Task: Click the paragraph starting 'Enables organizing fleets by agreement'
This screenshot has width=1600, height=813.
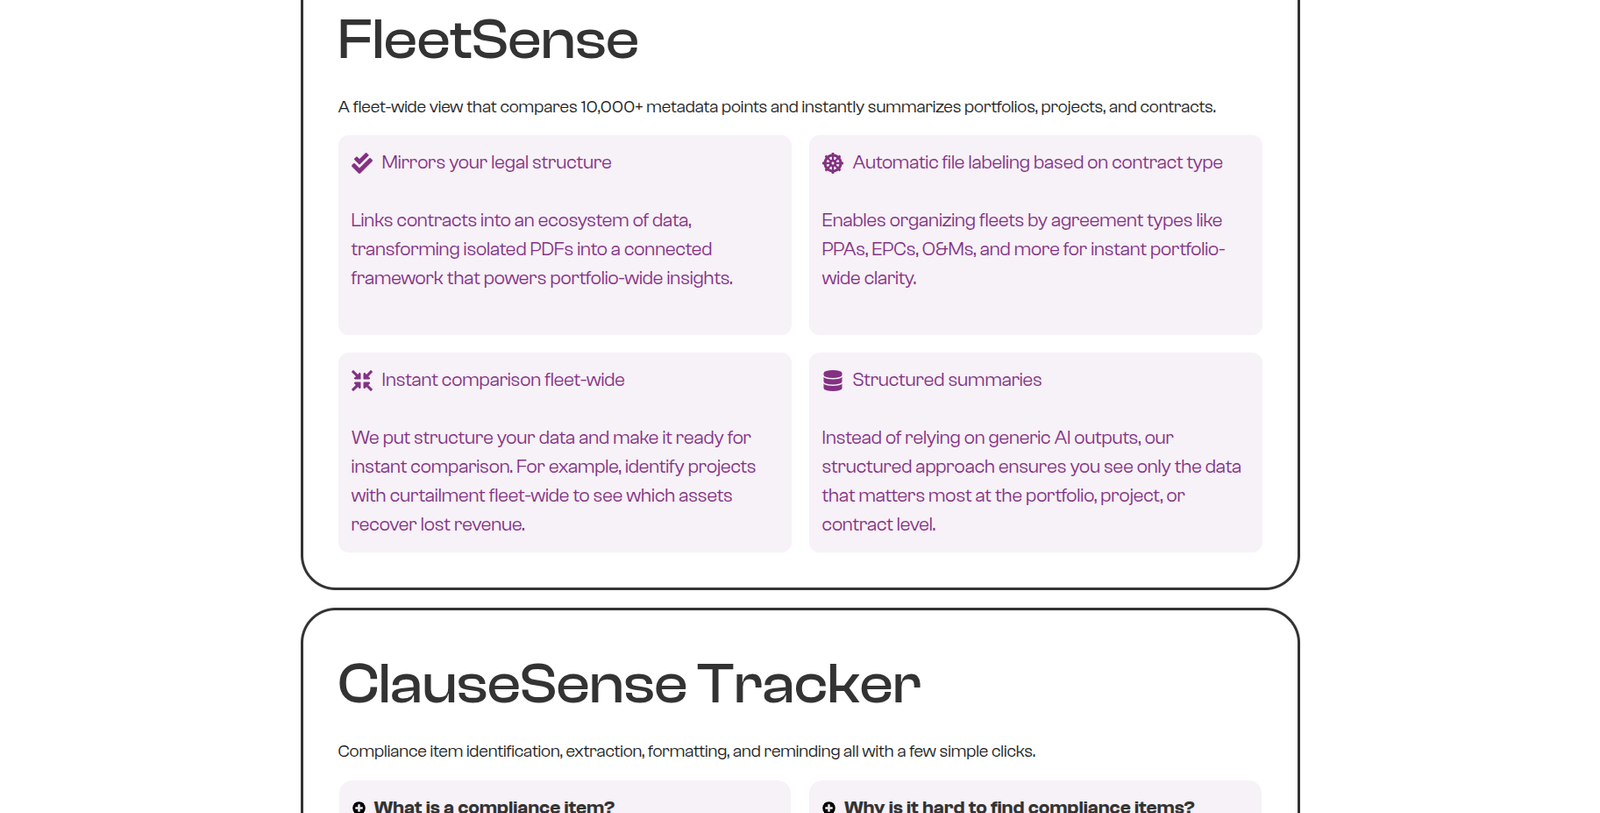Action: coord(1023,249)
